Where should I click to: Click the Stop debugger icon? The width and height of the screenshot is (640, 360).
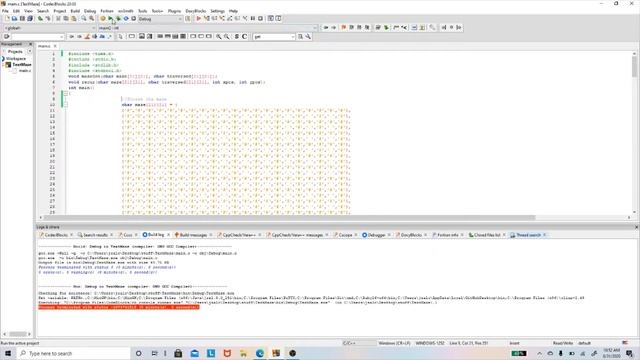pyautogui.click(x=260, y=19)
